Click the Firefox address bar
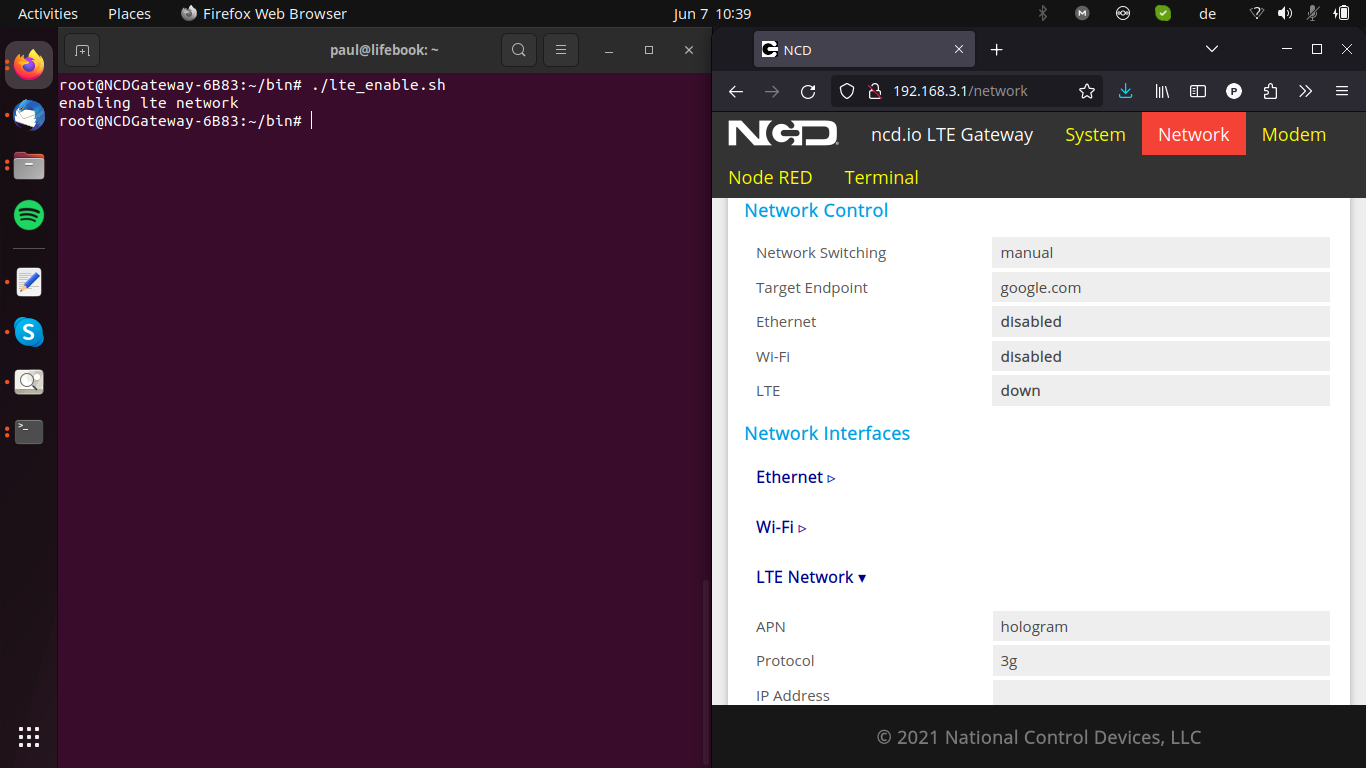Viewport: 1366px width, 768px height. click(965, 91)
